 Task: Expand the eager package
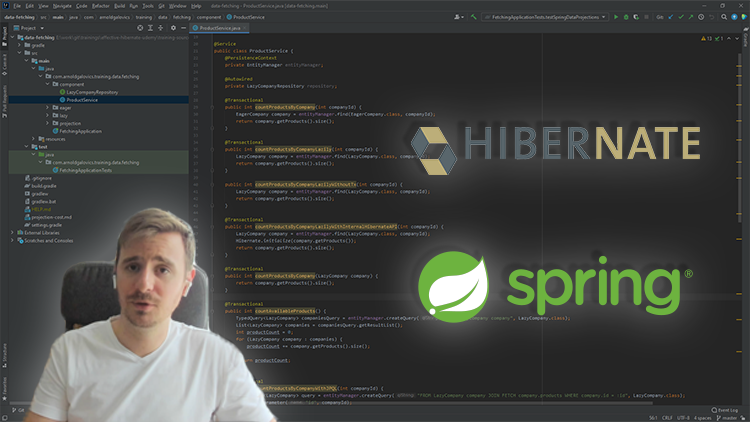(47, 108)
